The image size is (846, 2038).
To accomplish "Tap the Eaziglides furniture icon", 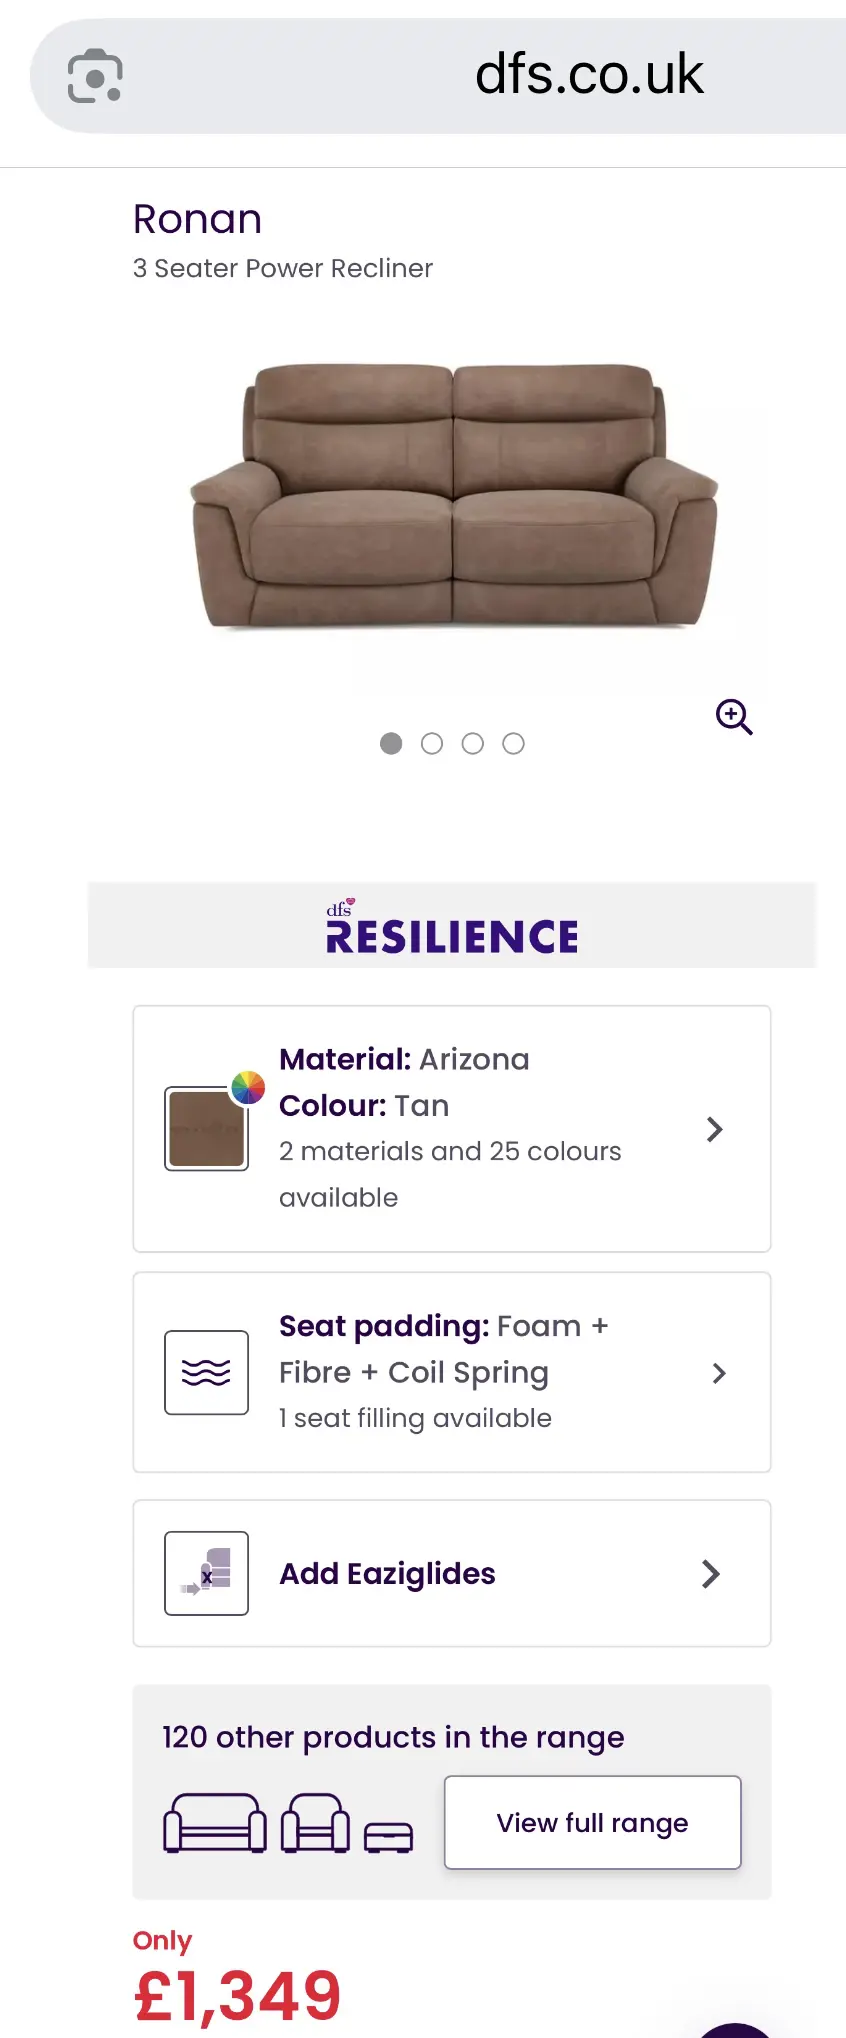I will pos(206,1573).
